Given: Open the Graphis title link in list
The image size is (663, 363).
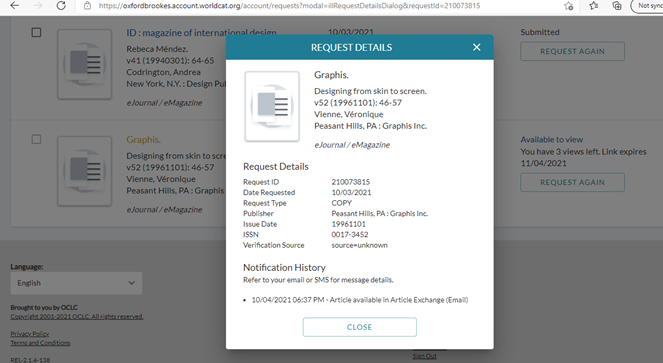Looking at the screenshot, I should pos(143,139).
